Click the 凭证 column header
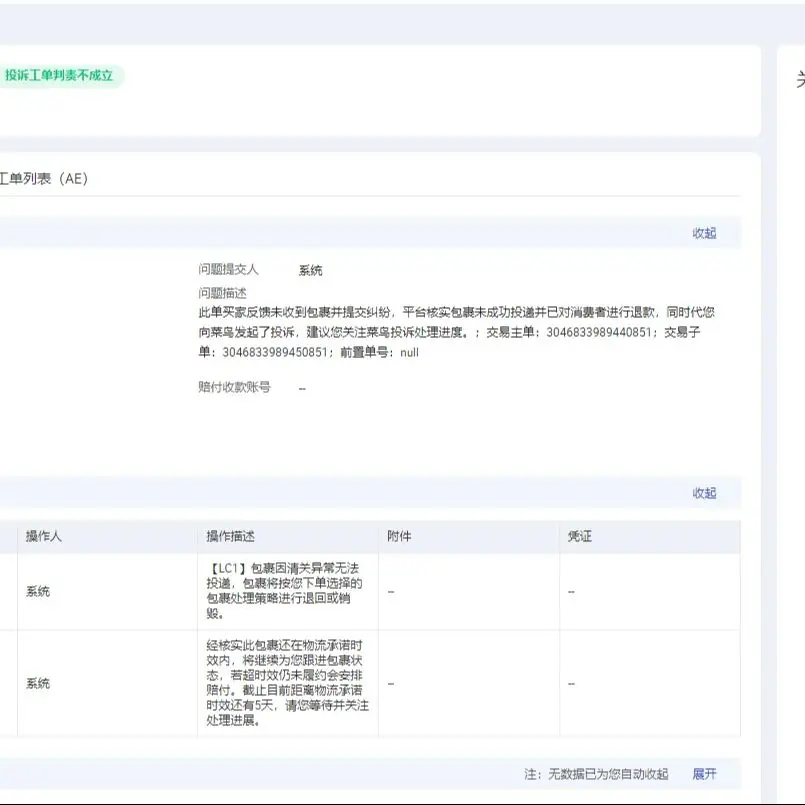Screen dimensions: 805x805 [x=580, y=536]
